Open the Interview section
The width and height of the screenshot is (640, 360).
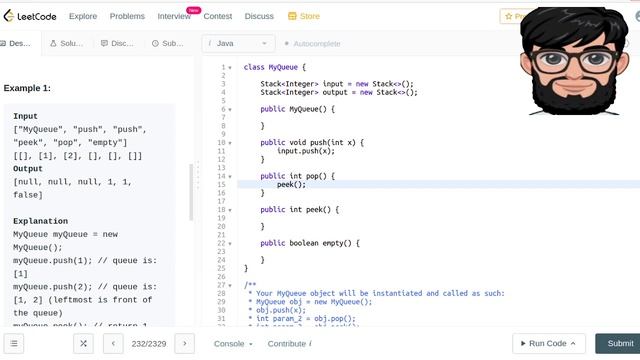tap(174, 16)
